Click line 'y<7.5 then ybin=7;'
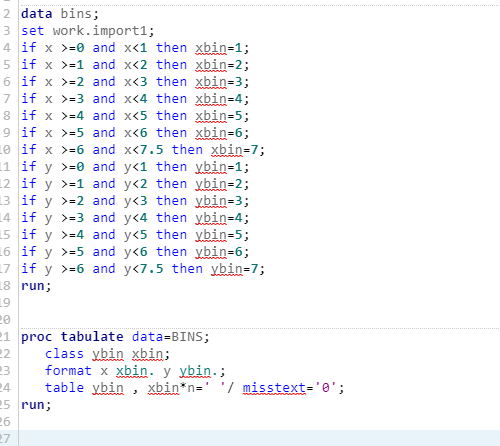 tap(143, 269)
